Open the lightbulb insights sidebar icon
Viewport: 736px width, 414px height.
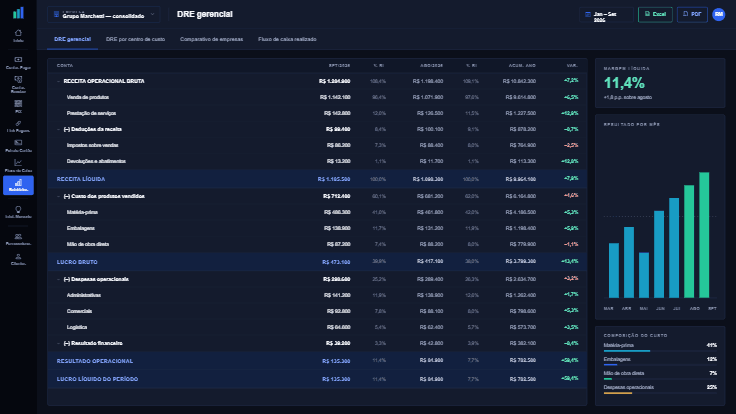pyautogui.click(x=18, y=212)
